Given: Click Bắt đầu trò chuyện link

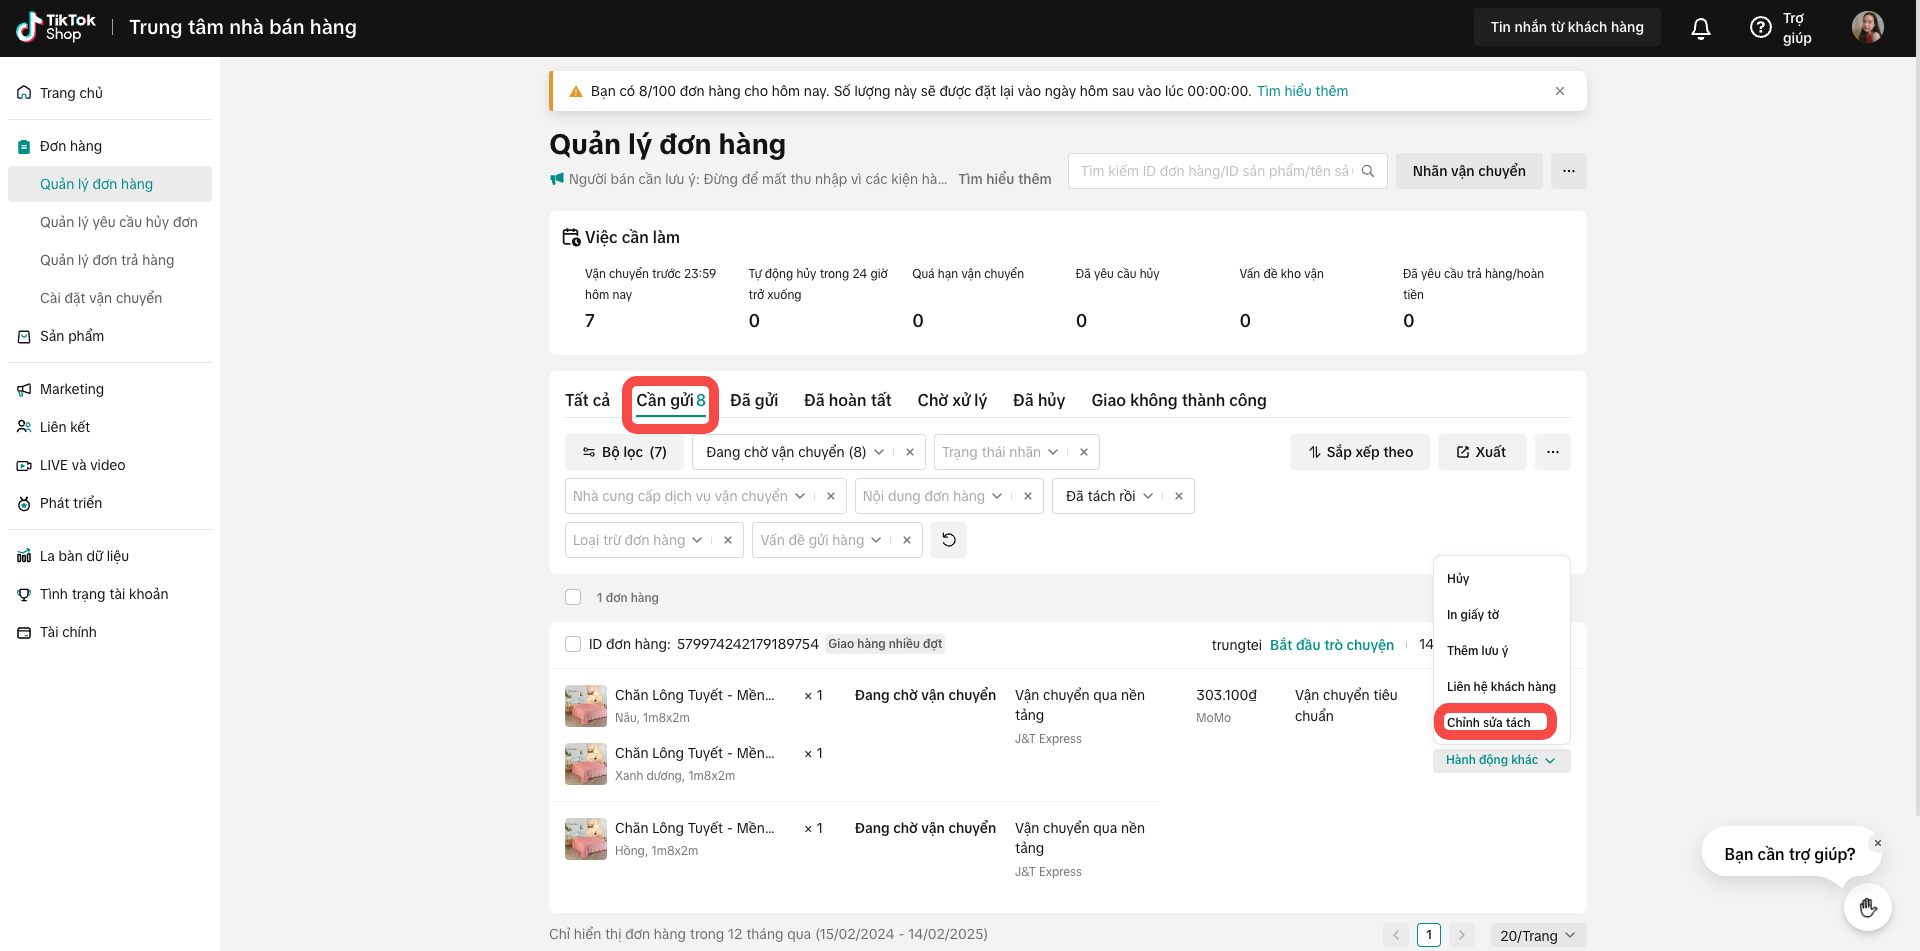Looking at the screenshot, I should point(1331,645).
